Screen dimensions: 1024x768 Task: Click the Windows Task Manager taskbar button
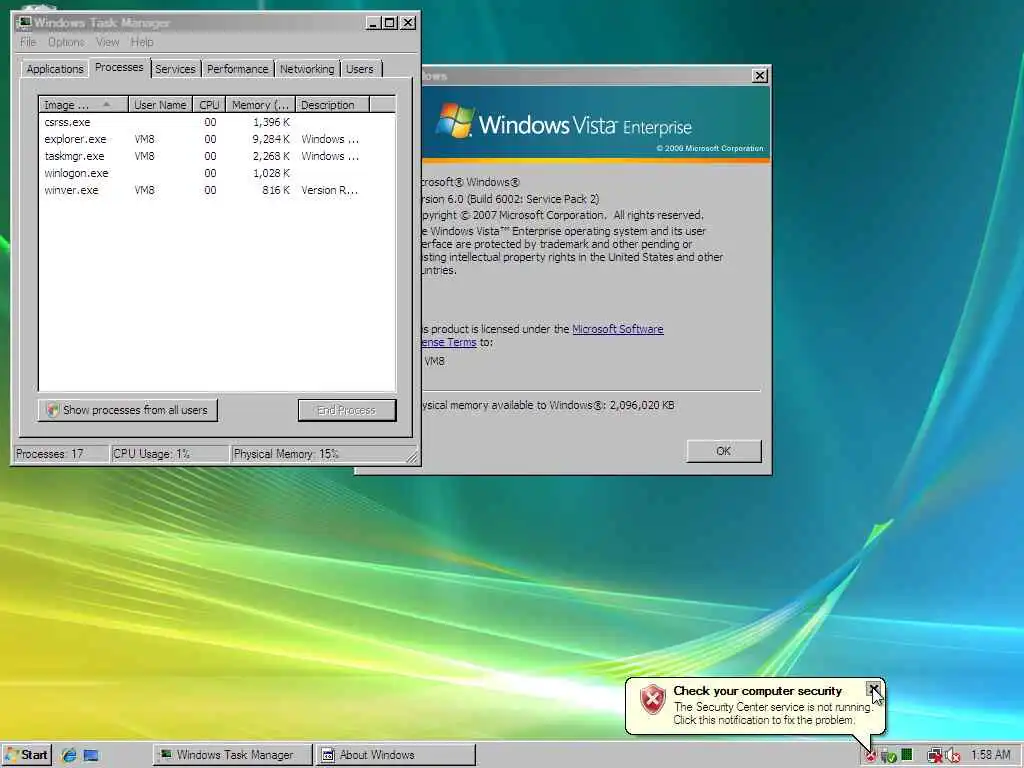(233, 755)
